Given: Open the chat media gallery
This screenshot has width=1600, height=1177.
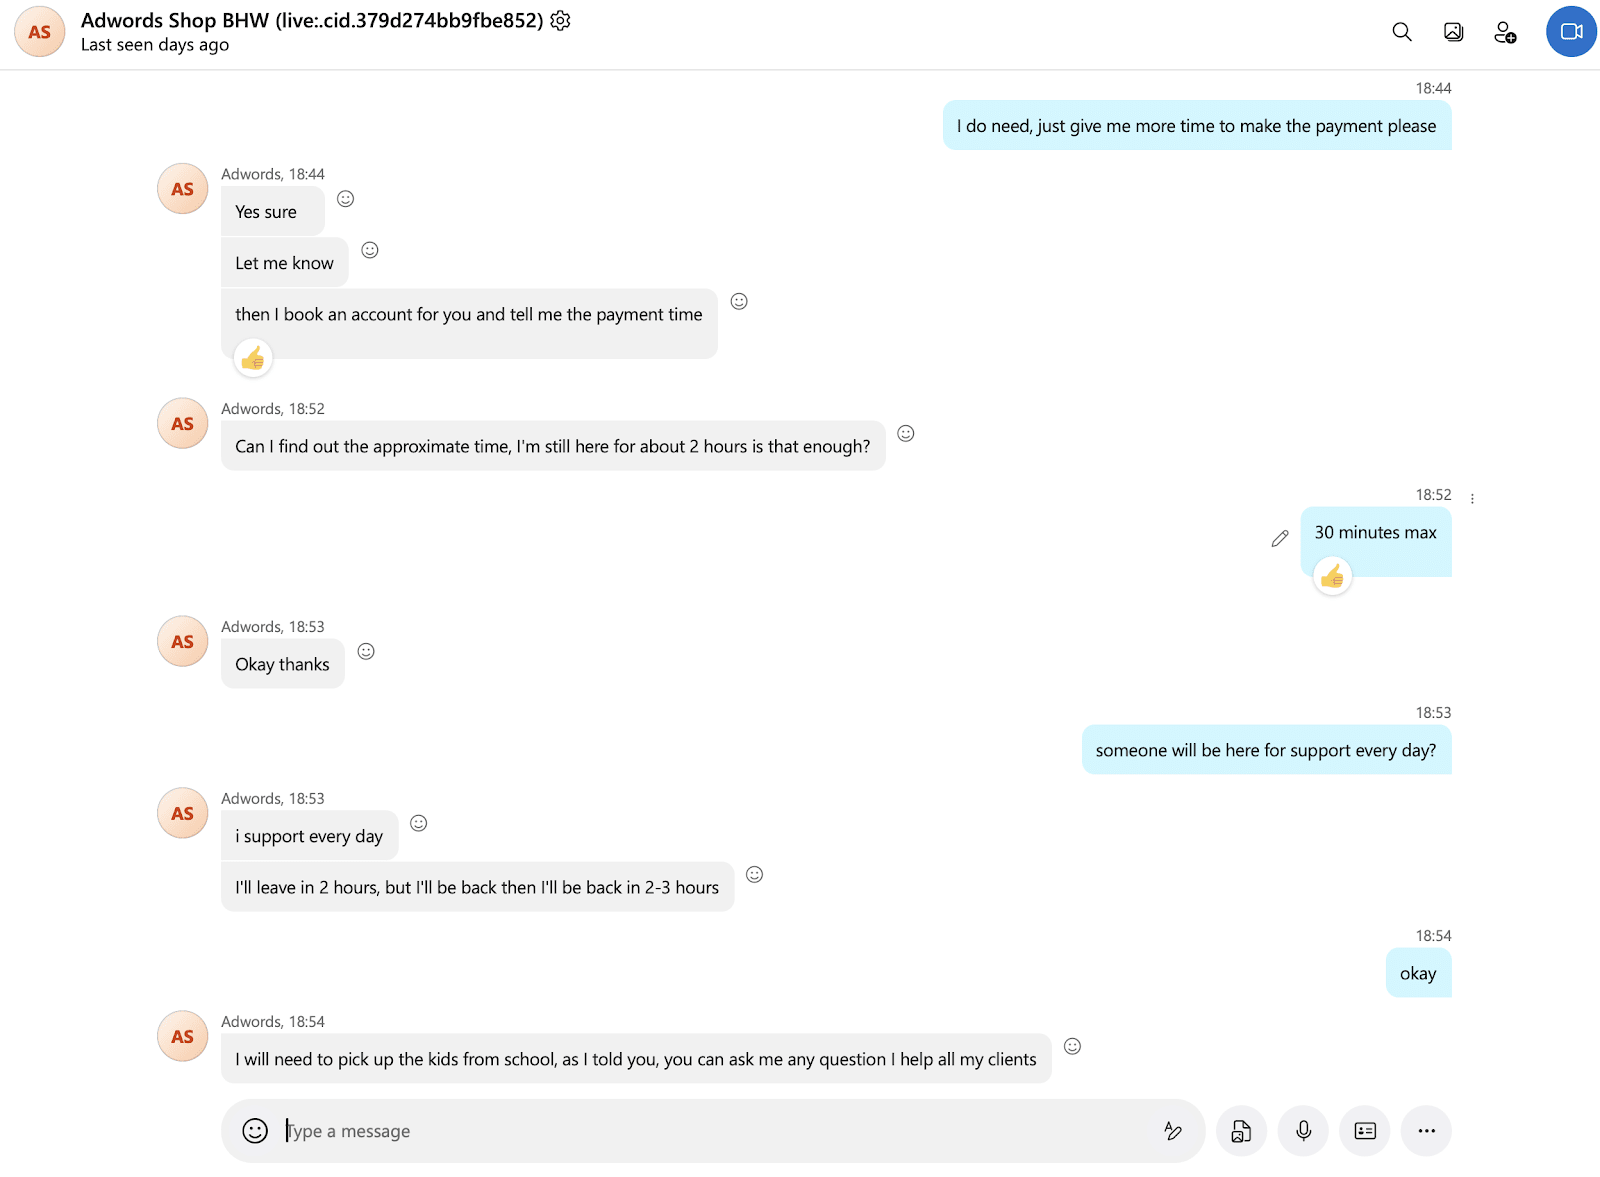Looking at the screenshot, I should pyautogui.click(x=1453, y=32).
